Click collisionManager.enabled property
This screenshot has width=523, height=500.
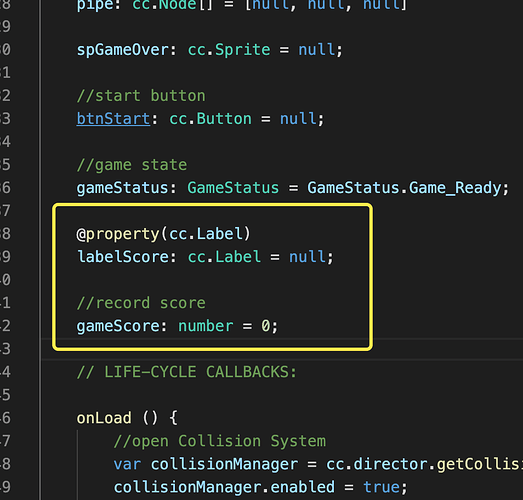click(224, 487)
